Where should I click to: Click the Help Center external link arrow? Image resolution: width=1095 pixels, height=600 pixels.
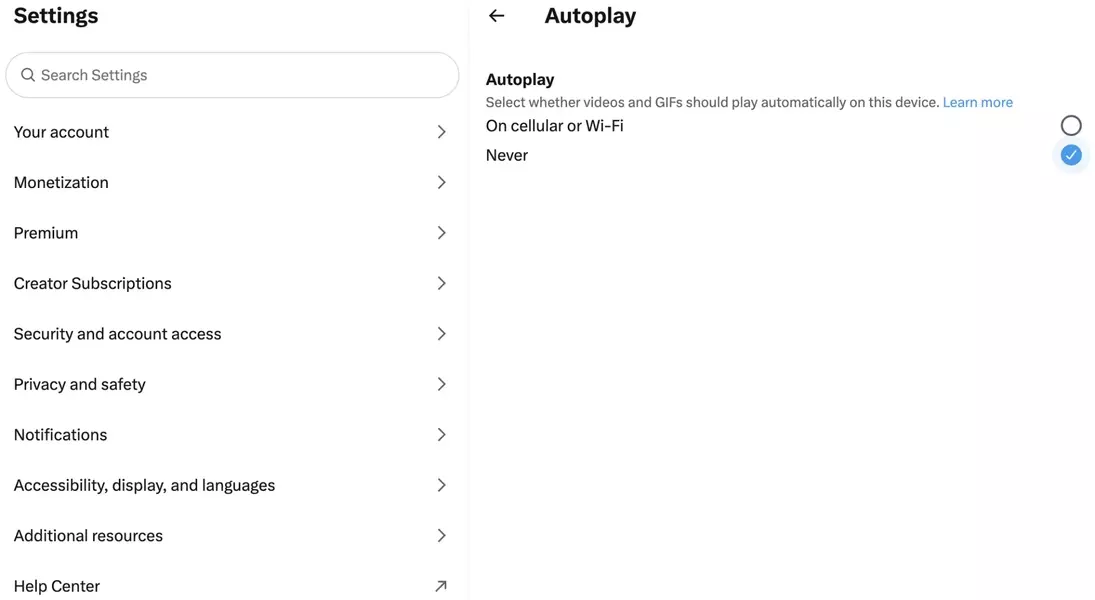441,586
